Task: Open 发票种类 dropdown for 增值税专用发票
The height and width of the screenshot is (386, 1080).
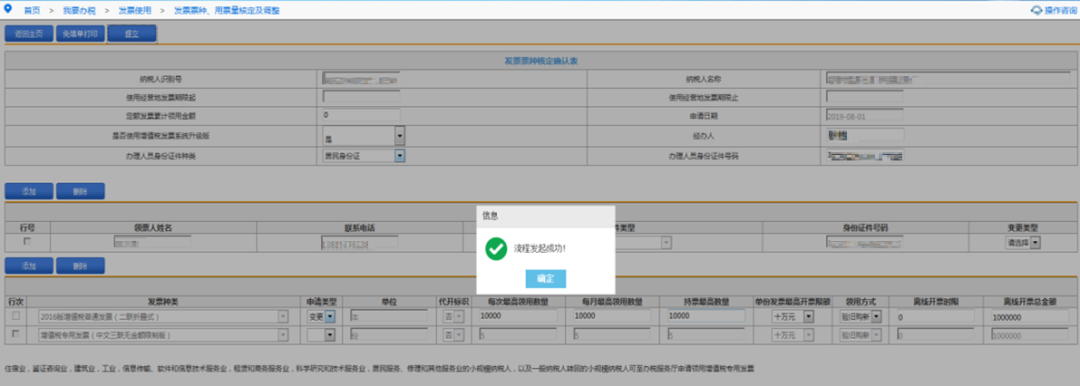Action: pos(163,334)
